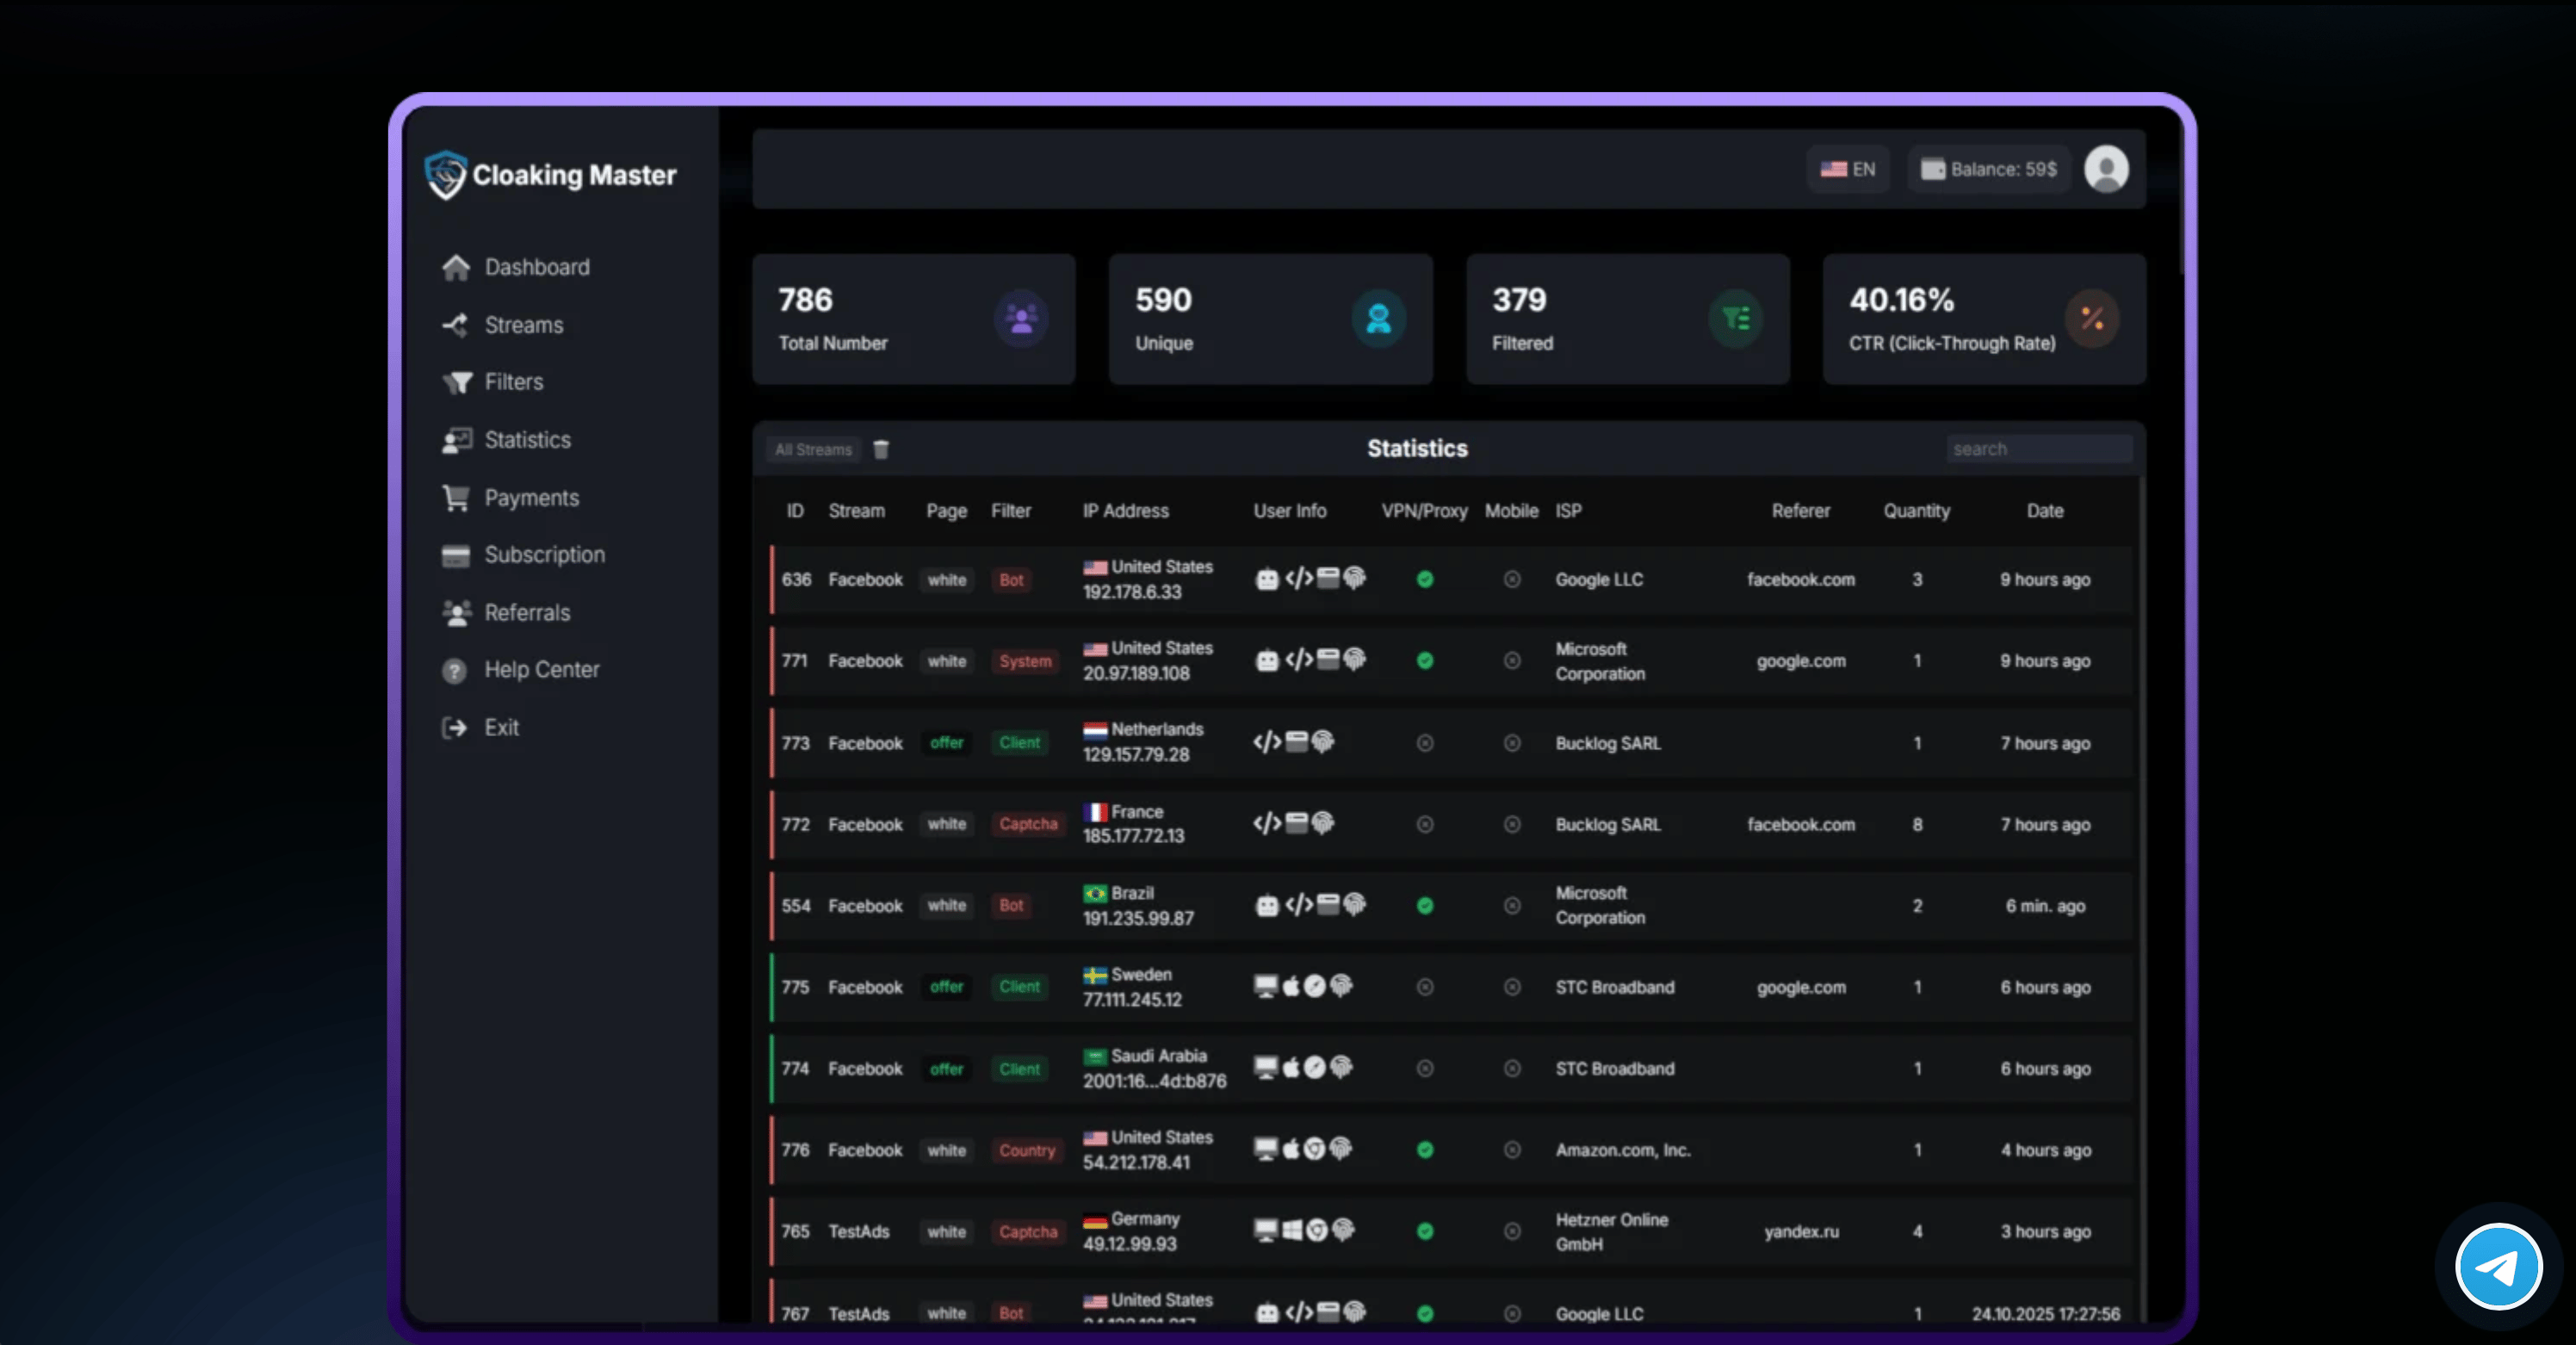Click the Total Number users icon
This screenshot has height=1345, width=2576.
[x=1021, y=319]
